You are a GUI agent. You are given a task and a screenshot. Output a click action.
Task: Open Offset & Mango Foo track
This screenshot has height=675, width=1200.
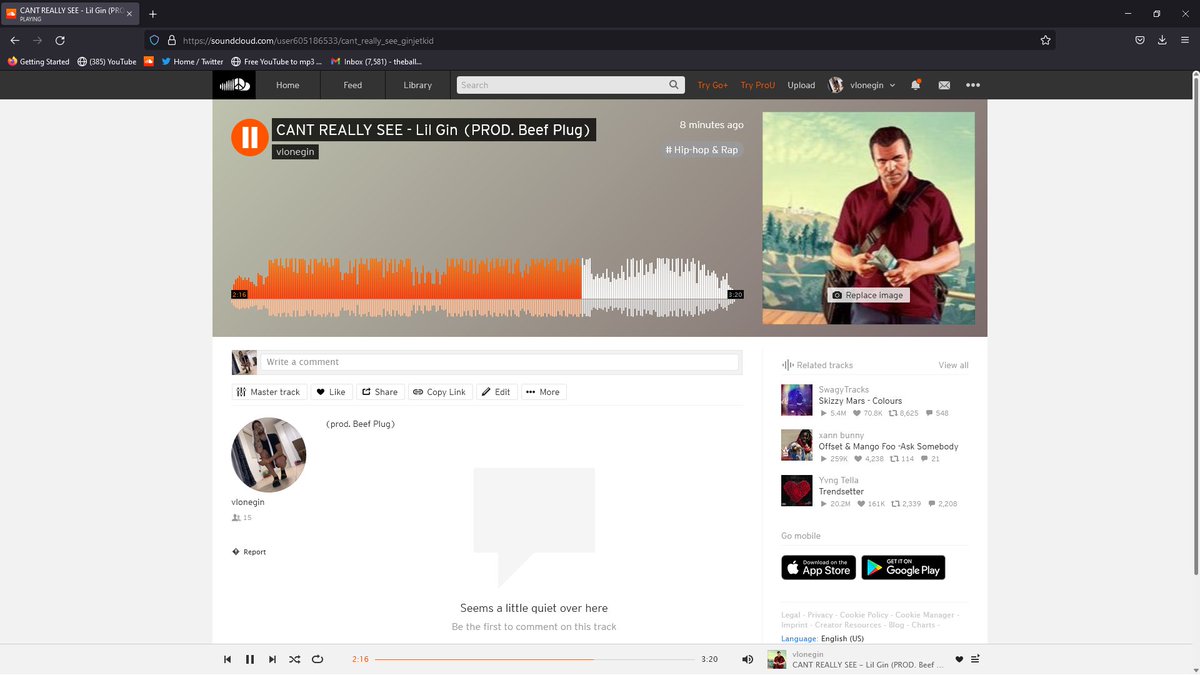[888, 447]
